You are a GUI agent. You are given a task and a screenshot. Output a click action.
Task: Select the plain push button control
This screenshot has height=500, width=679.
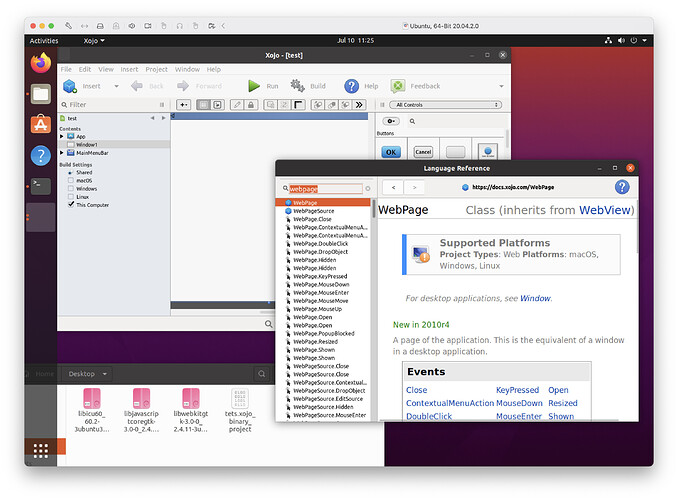pos(456,152)
